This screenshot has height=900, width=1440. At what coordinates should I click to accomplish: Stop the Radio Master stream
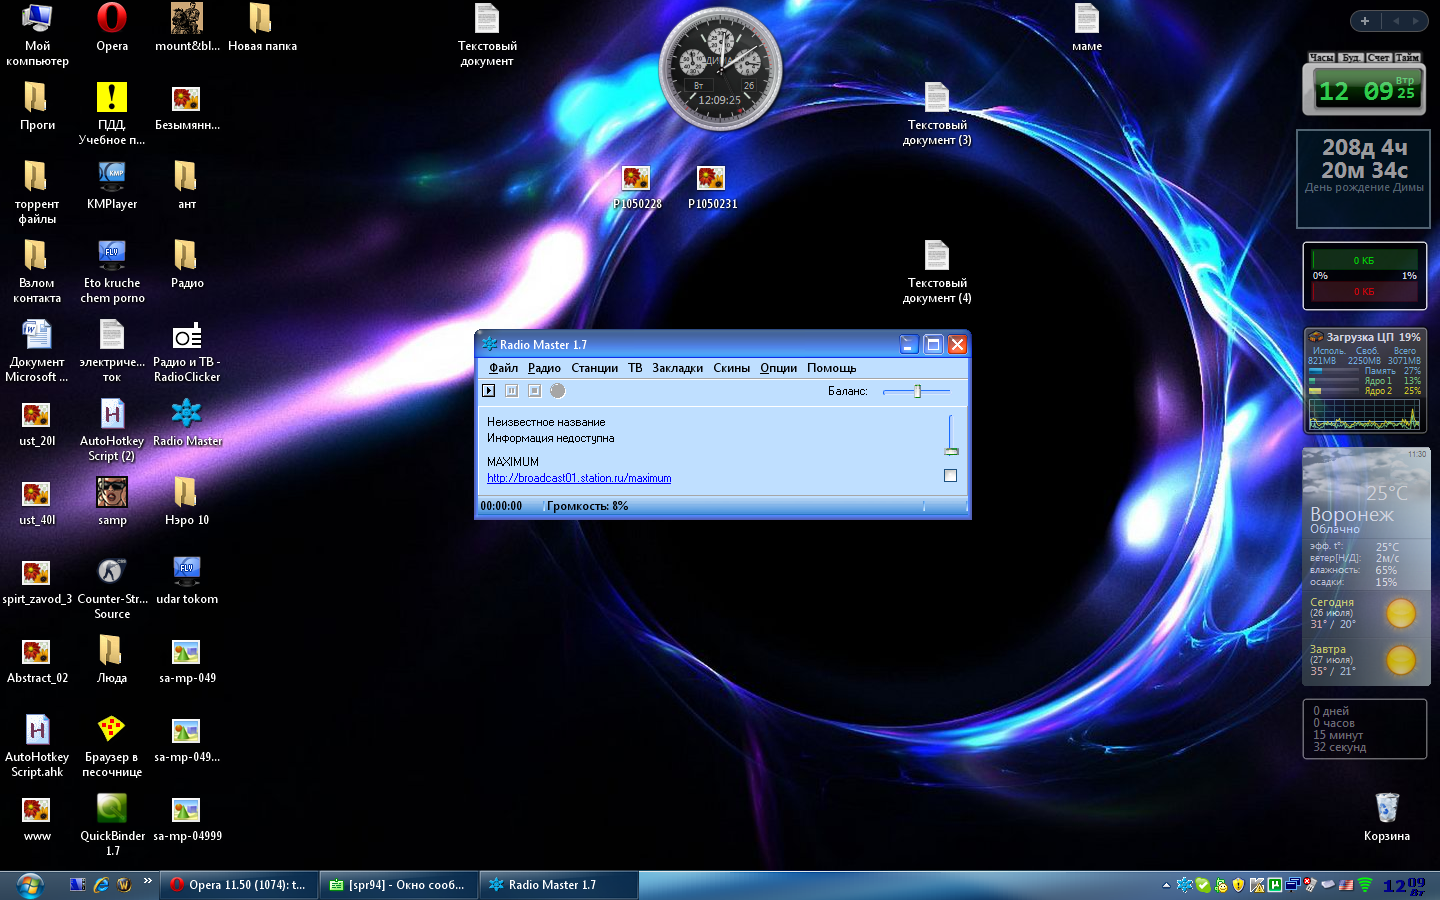pos(534,391)
